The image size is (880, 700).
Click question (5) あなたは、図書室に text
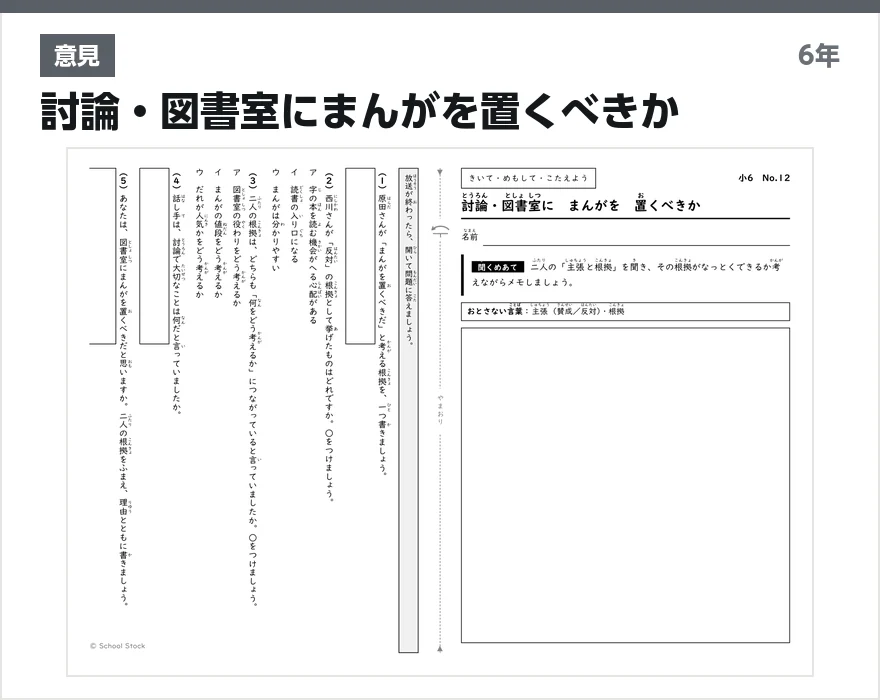point(123,389)
